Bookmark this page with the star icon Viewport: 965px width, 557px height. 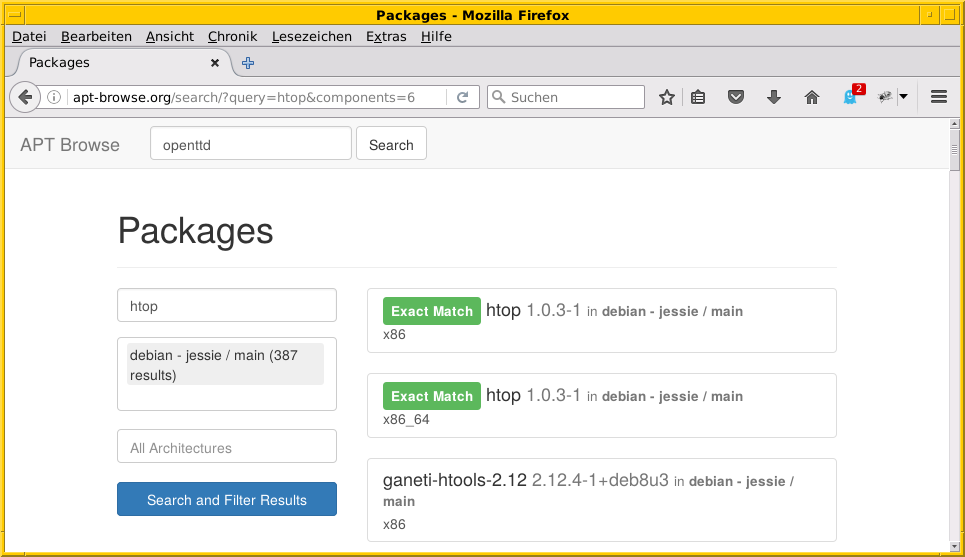[x=667, y=97]
